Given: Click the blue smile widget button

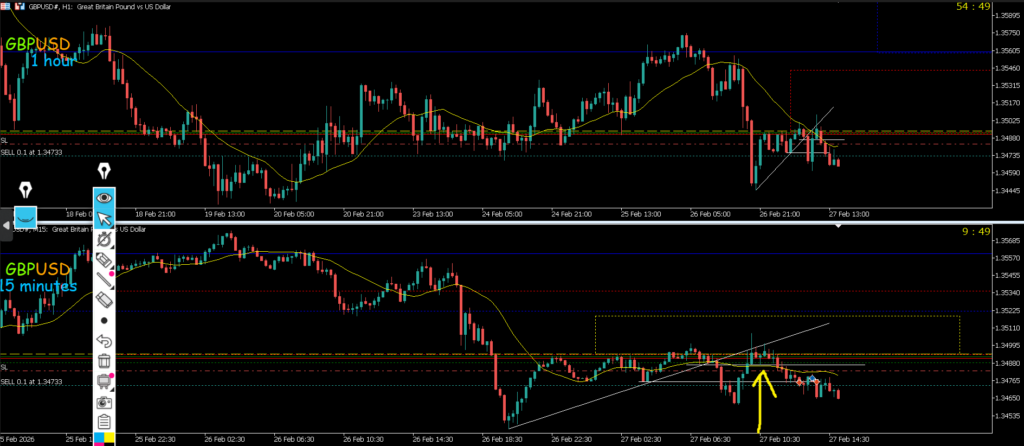Looking at the screenshot, I should (26, 214).
